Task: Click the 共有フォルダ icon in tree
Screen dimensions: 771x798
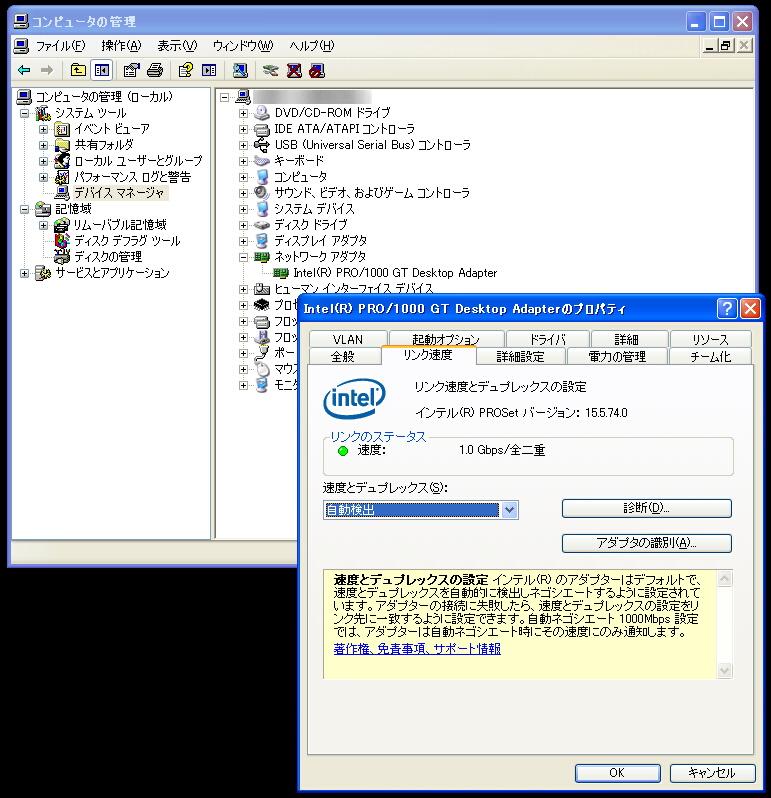Action: [x=62, y=145]
